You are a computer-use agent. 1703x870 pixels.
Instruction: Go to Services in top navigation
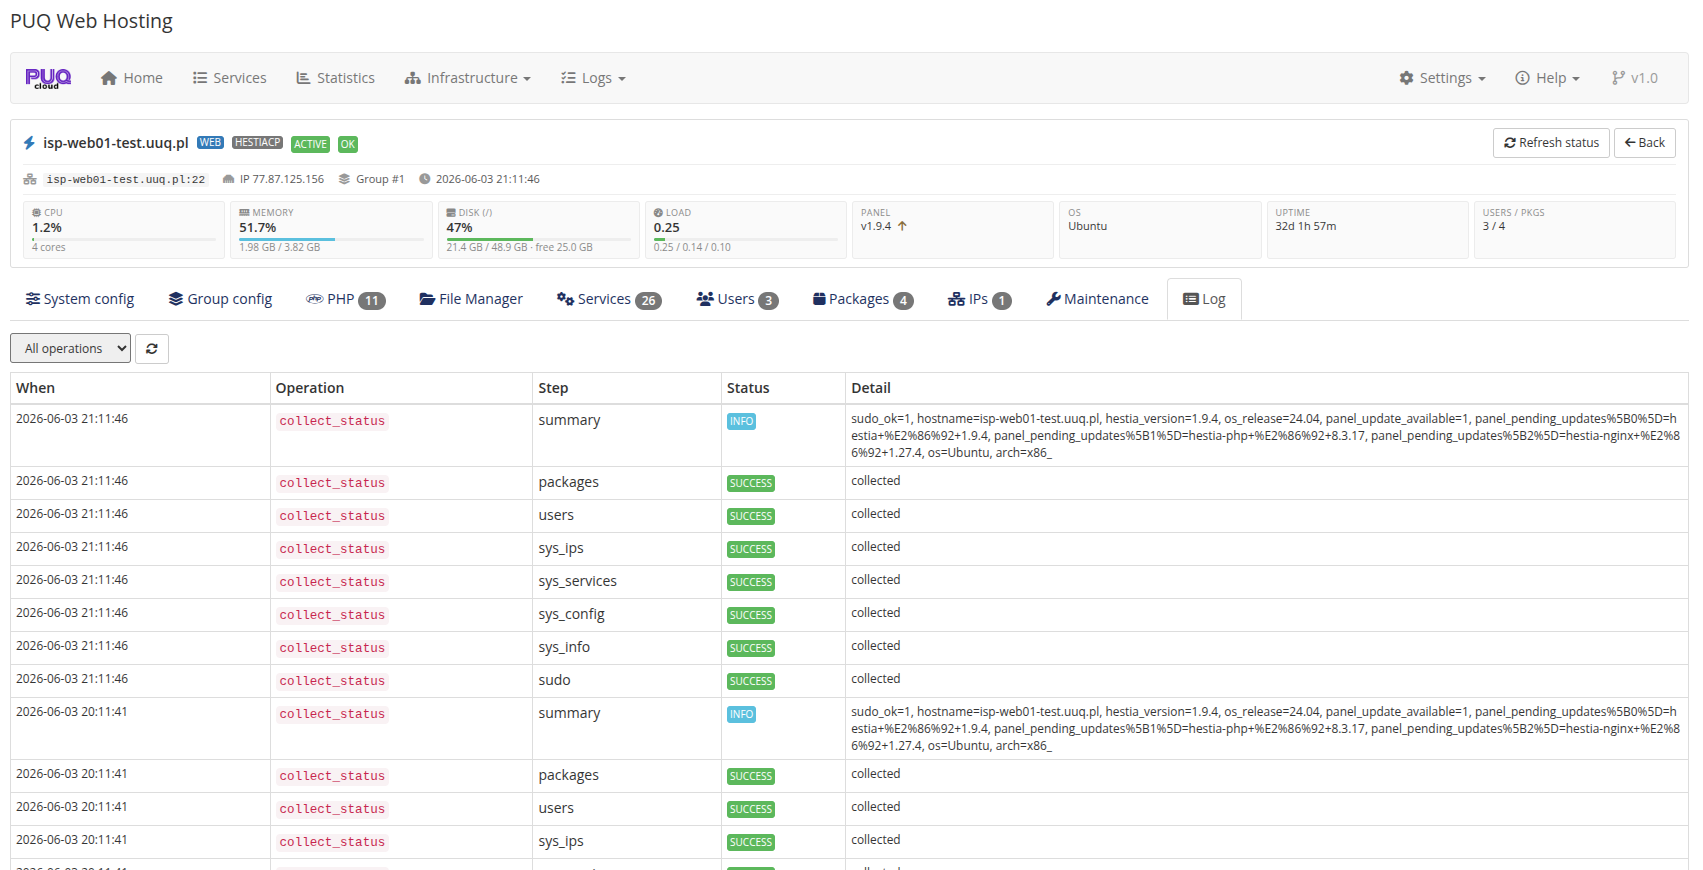coord(230,78)
